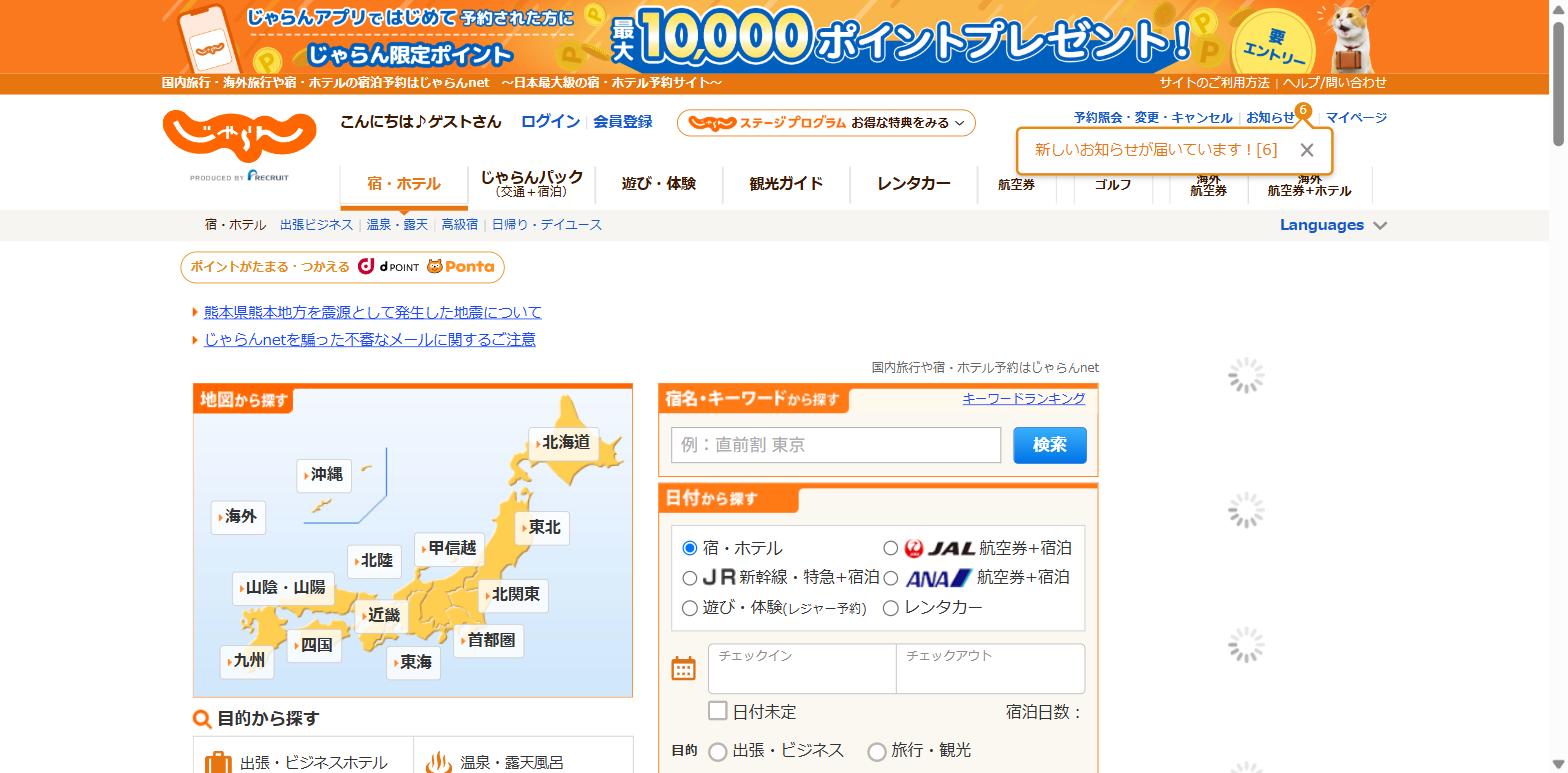Viewport: 1568px width, 773px height.
Task: Click 予約照会・変更・キャンセル link
Action: pyautogui.click(x=1152, y=117)
